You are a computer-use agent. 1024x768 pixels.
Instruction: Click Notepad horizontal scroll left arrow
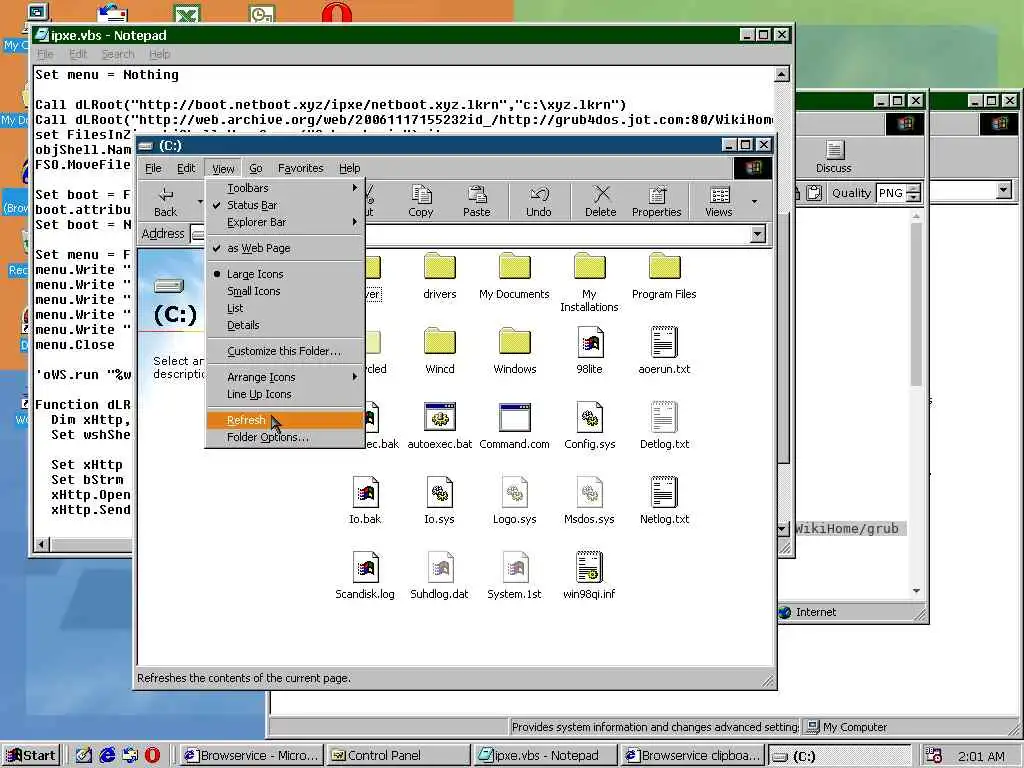[42, 544]
